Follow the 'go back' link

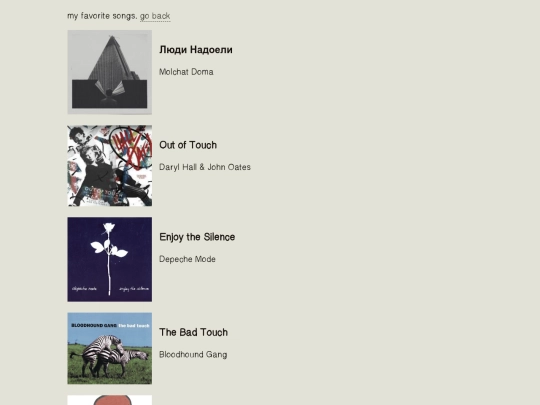point(155,16)
